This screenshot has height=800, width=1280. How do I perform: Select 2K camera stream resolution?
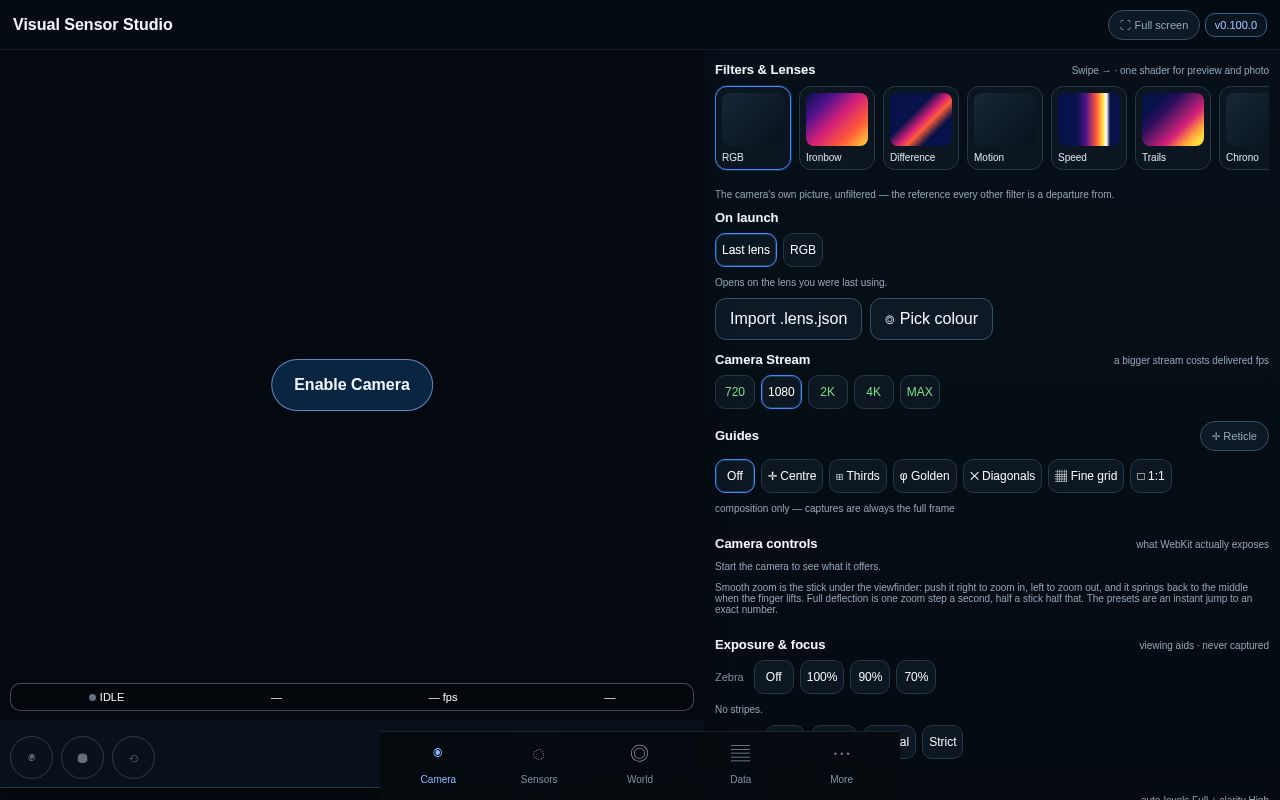click(x=828, y=392)
